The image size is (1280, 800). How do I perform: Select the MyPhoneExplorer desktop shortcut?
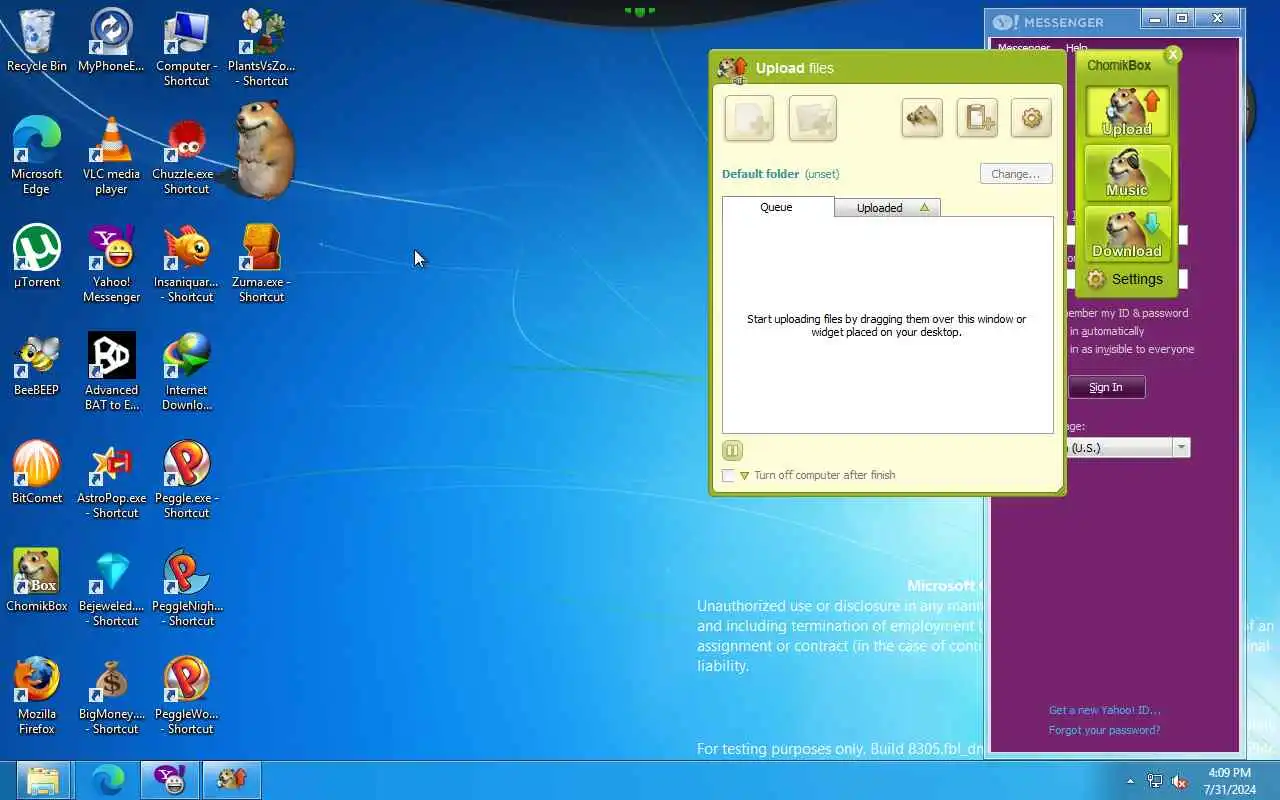111,41
